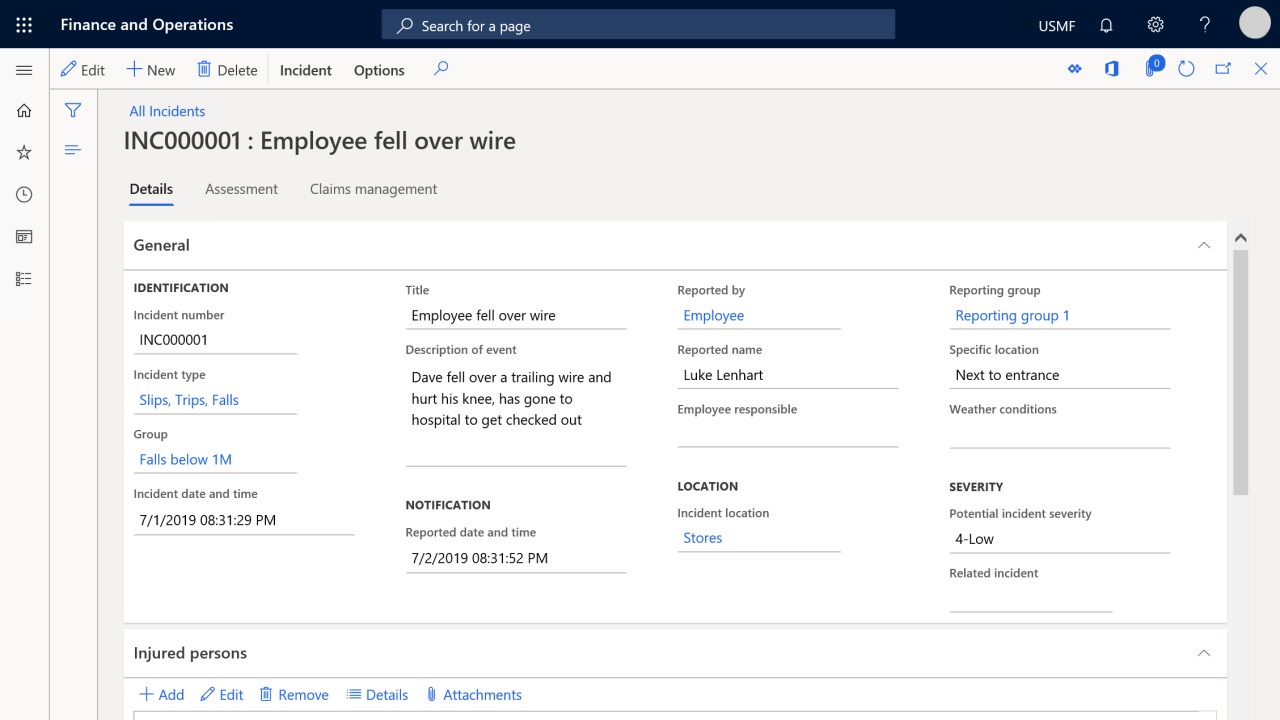Image resolution: width=1280 pixels, height=720 pixels.
Task: Open the Stores incident location
Action: (x=702, y=538)
